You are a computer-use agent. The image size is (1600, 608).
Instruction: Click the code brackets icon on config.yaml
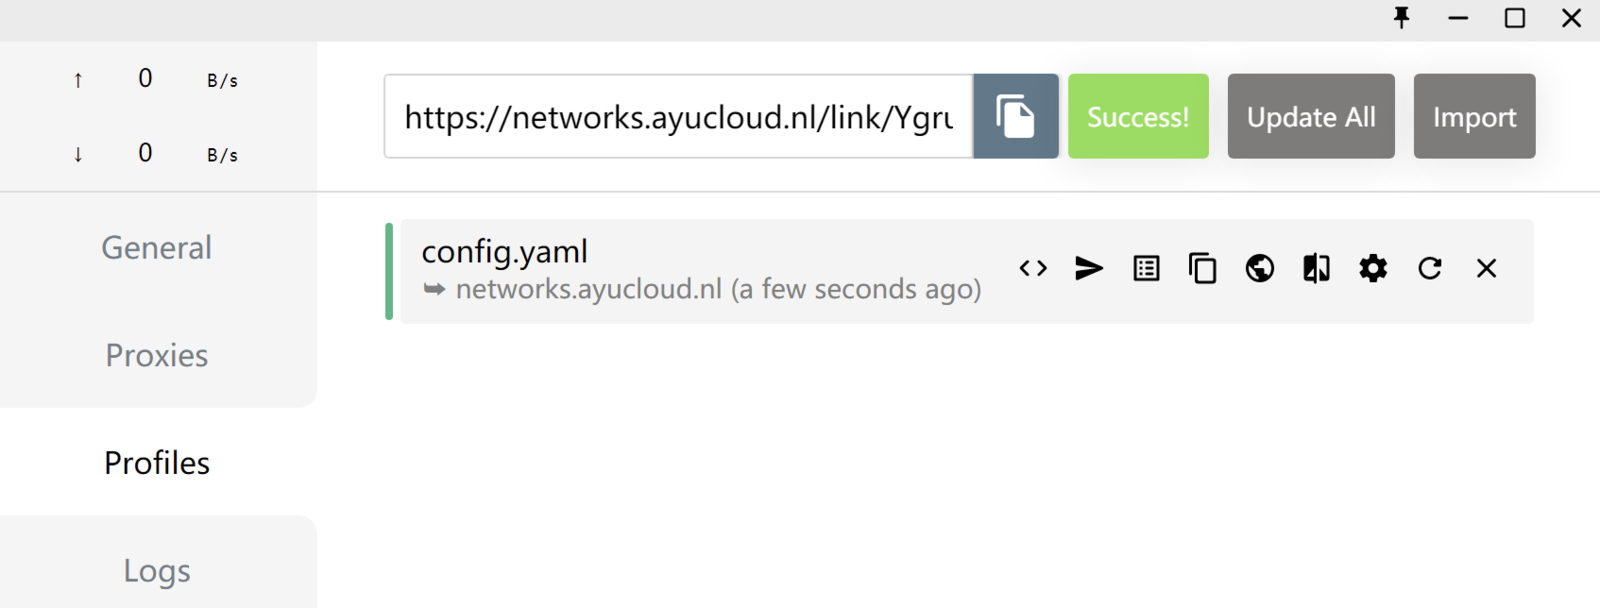point(1033,268)
